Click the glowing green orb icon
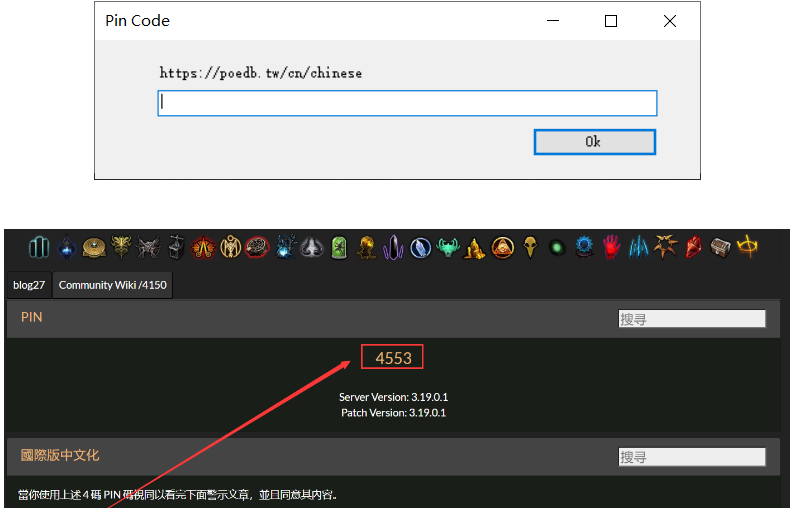The height and width of the screenshot is (508, 790). (x=557, y=247)
